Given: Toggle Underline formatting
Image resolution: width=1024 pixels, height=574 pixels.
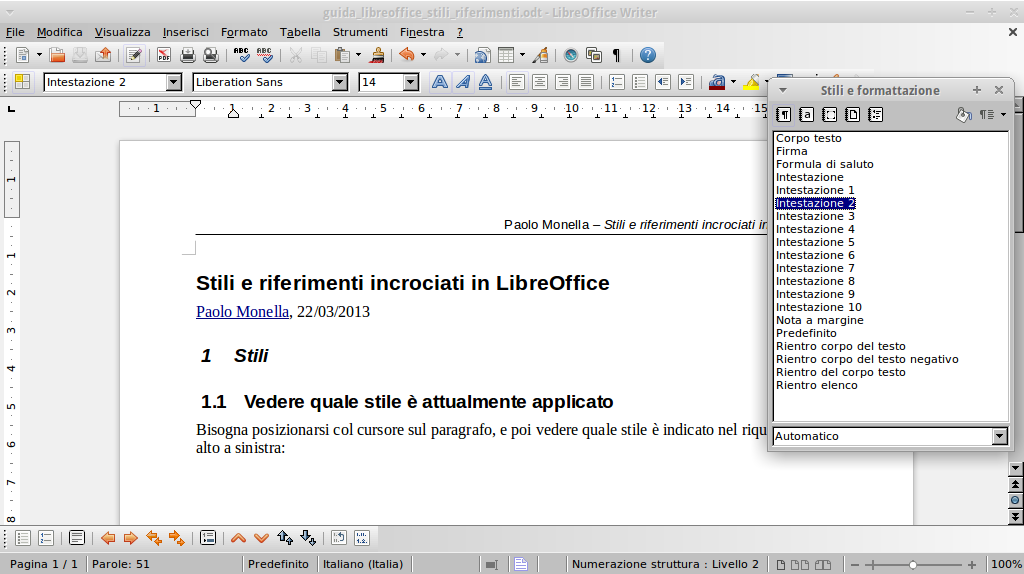Looking at the screenshot, I should pyautogui.click(x=485, y=82).
